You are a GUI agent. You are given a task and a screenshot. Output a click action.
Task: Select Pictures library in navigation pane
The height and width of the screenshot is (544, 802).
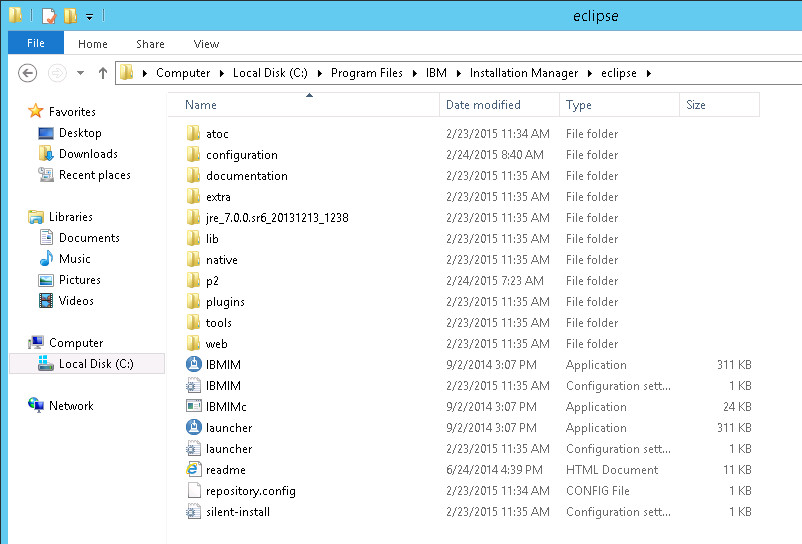point(79,280)
